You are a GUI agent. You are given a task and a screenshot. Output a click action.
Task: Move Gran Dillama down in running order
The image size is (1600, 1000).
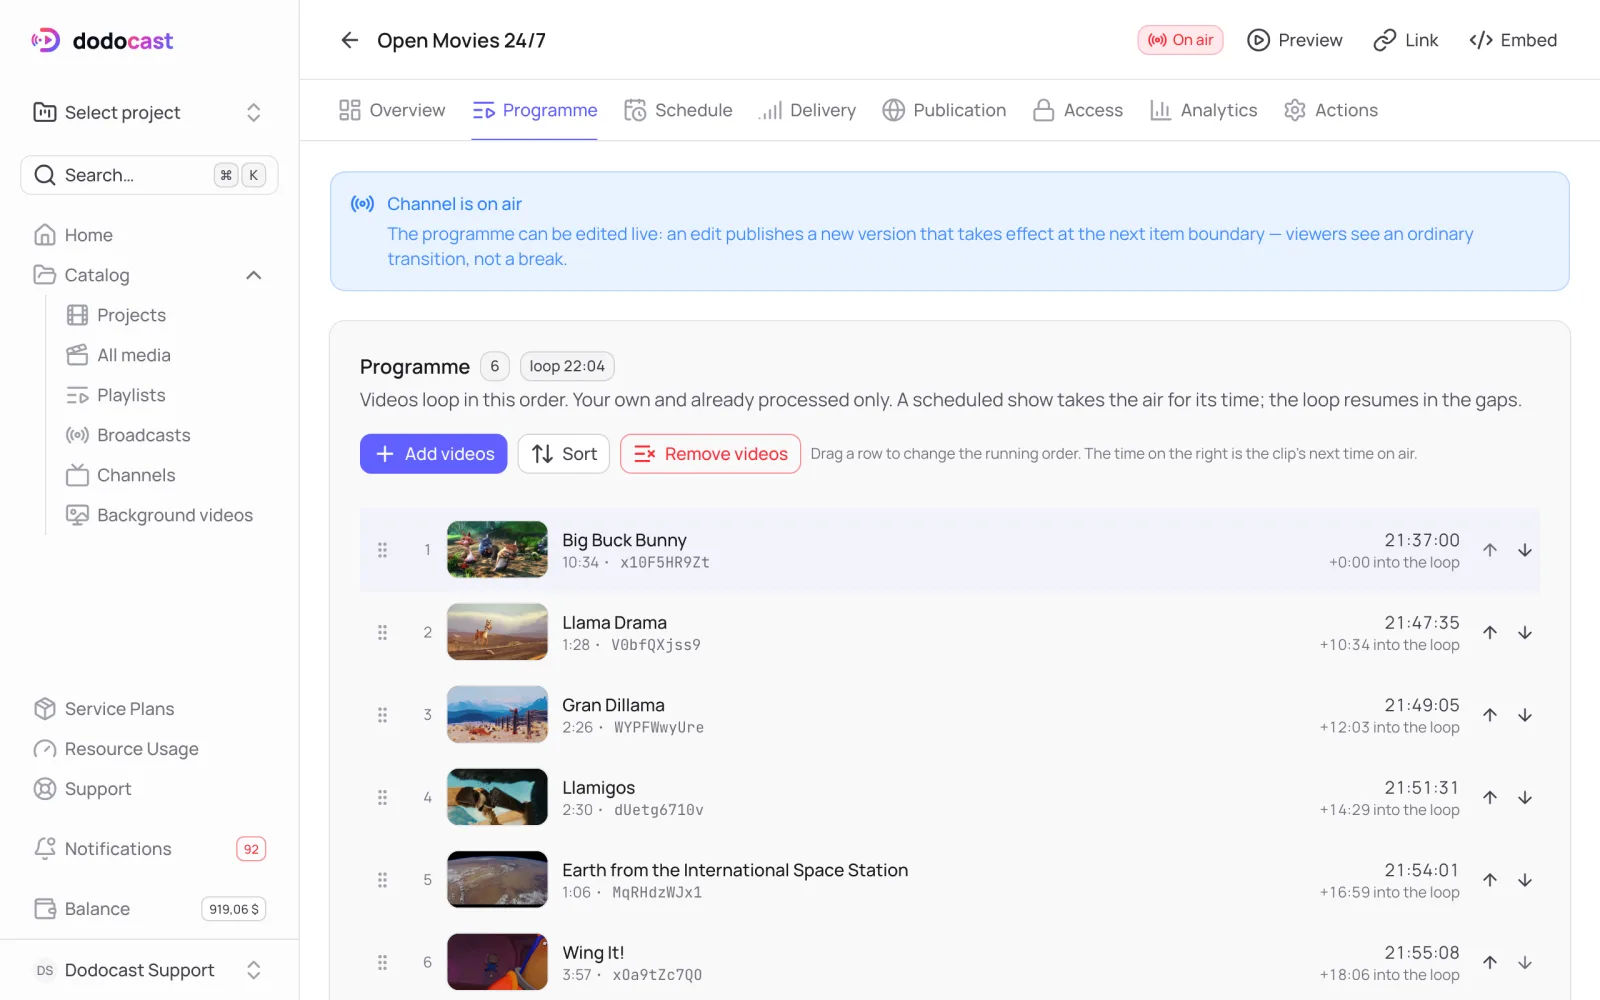coord(1525,715)
